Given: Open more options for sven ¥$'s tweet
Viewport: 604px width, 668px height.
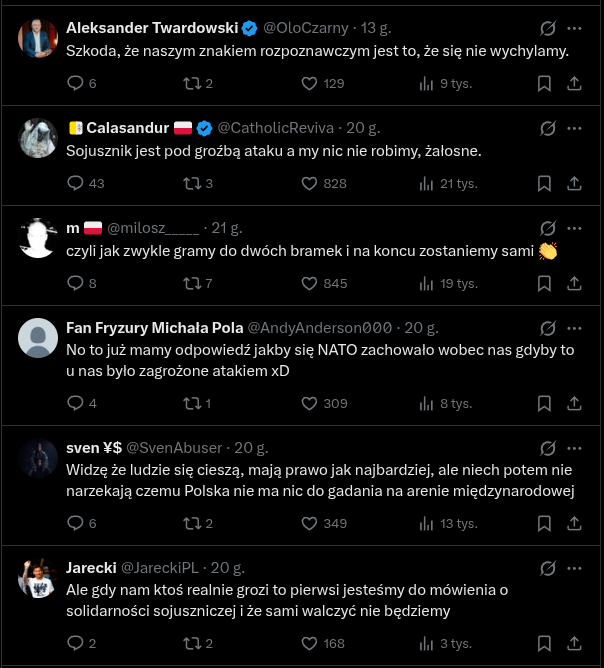Looking at the screenshot, I should pyautogui.click(x=574, y=448).
